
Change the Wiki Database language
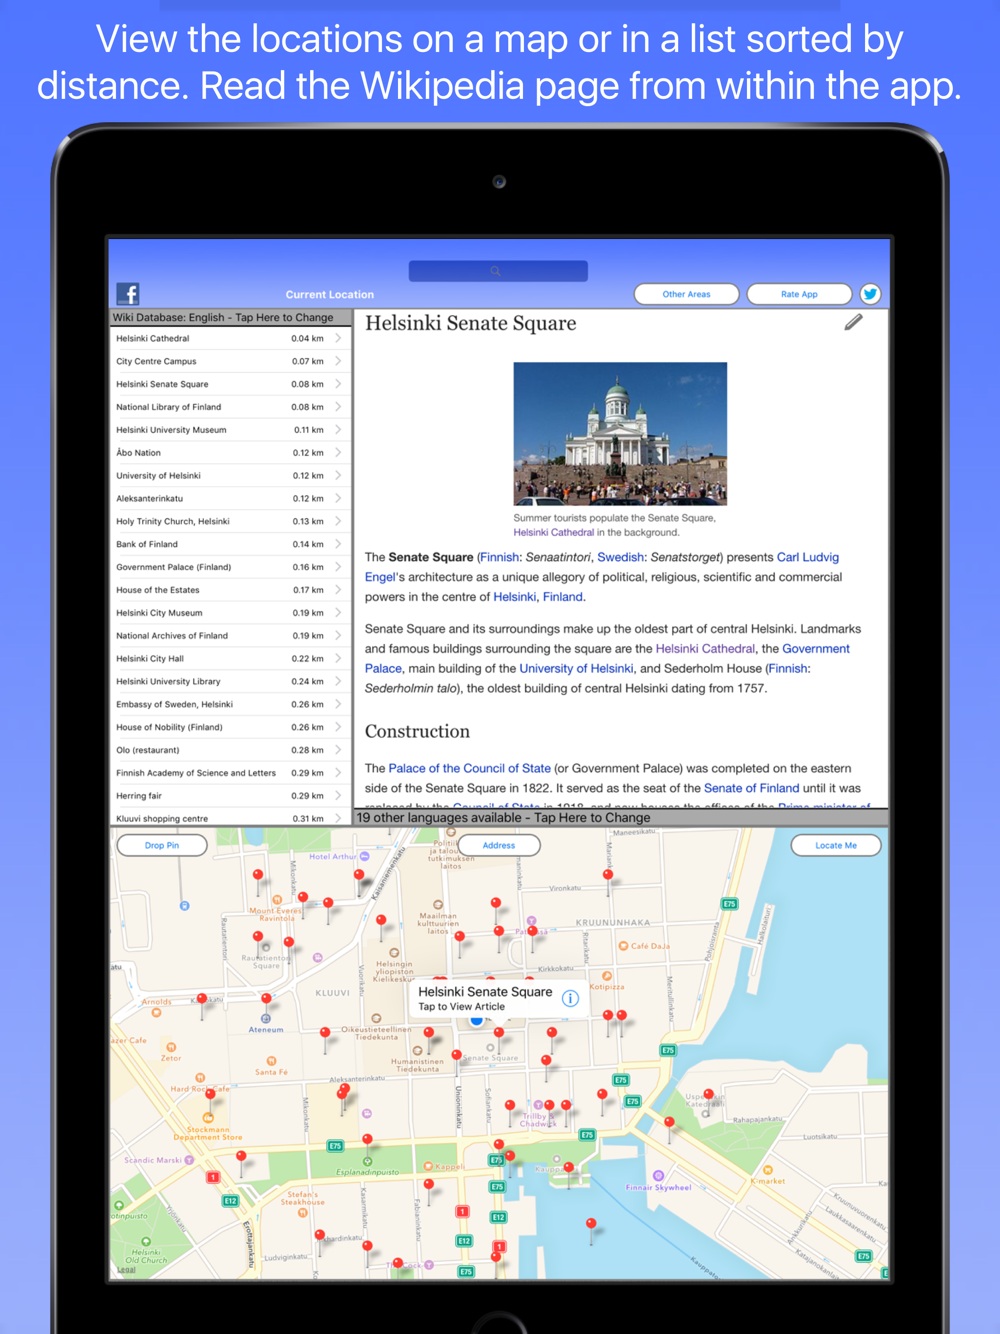coord(230,317)
